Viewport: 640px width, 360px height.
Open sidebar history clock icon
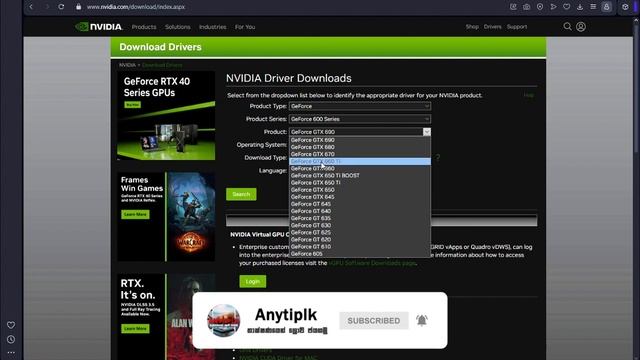point(11,339)
